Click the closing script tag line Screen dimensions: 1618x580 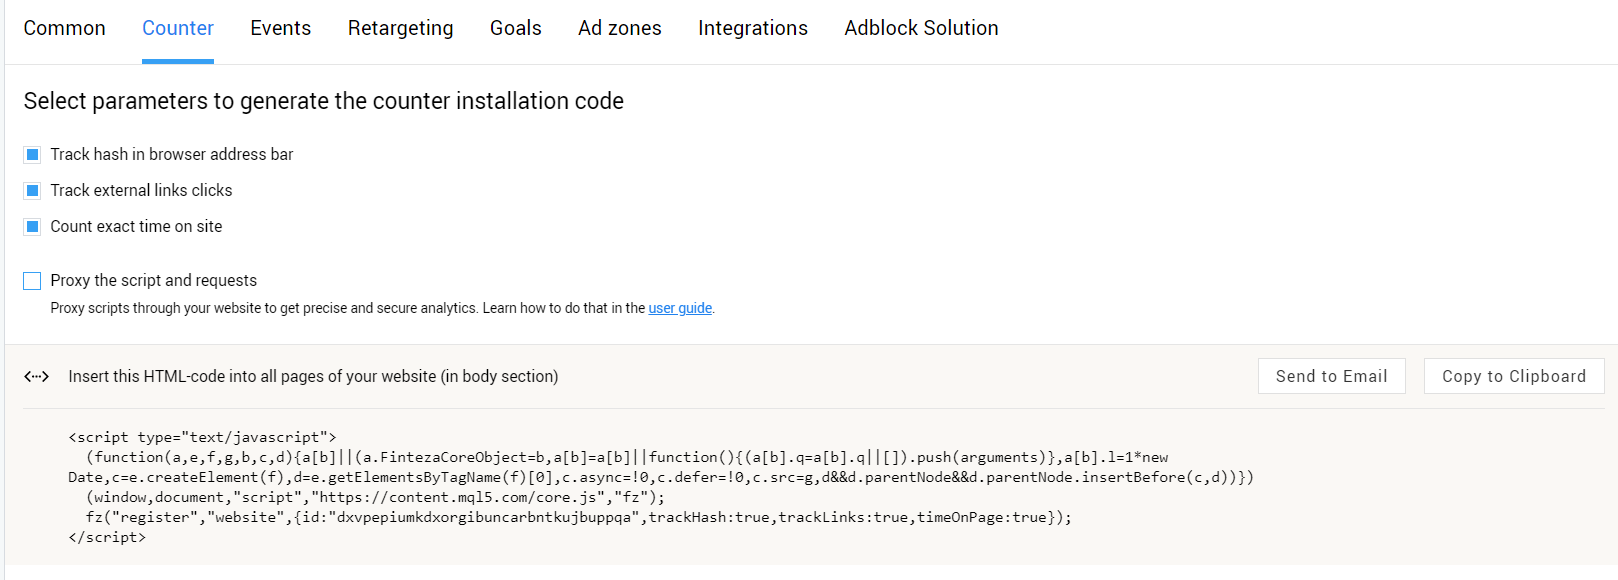tap(107, 537)
